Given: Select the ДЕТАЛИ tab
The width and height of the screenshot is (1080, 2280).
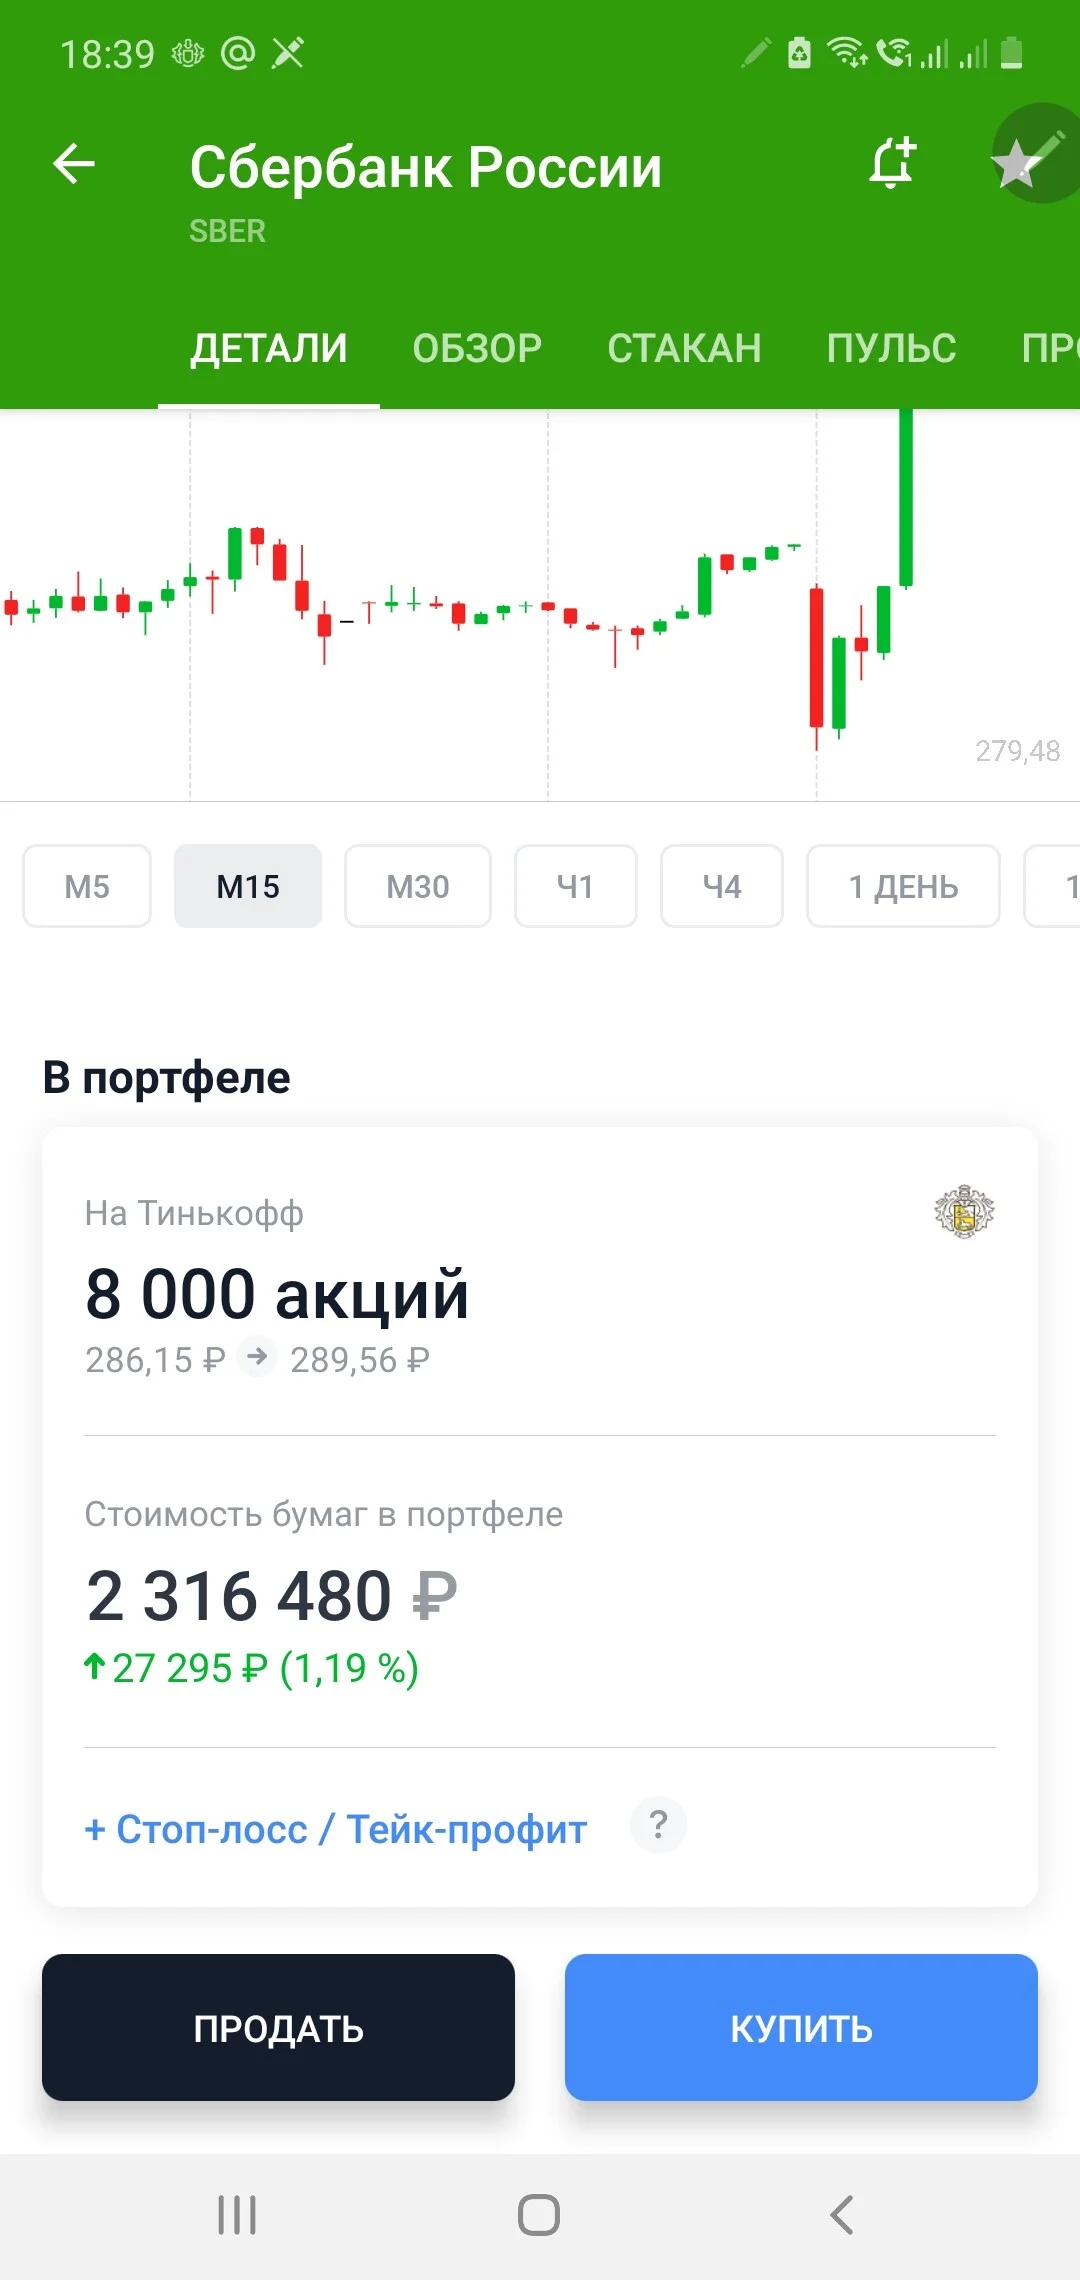Looking at the screenshot, I should tap(269, 348).
